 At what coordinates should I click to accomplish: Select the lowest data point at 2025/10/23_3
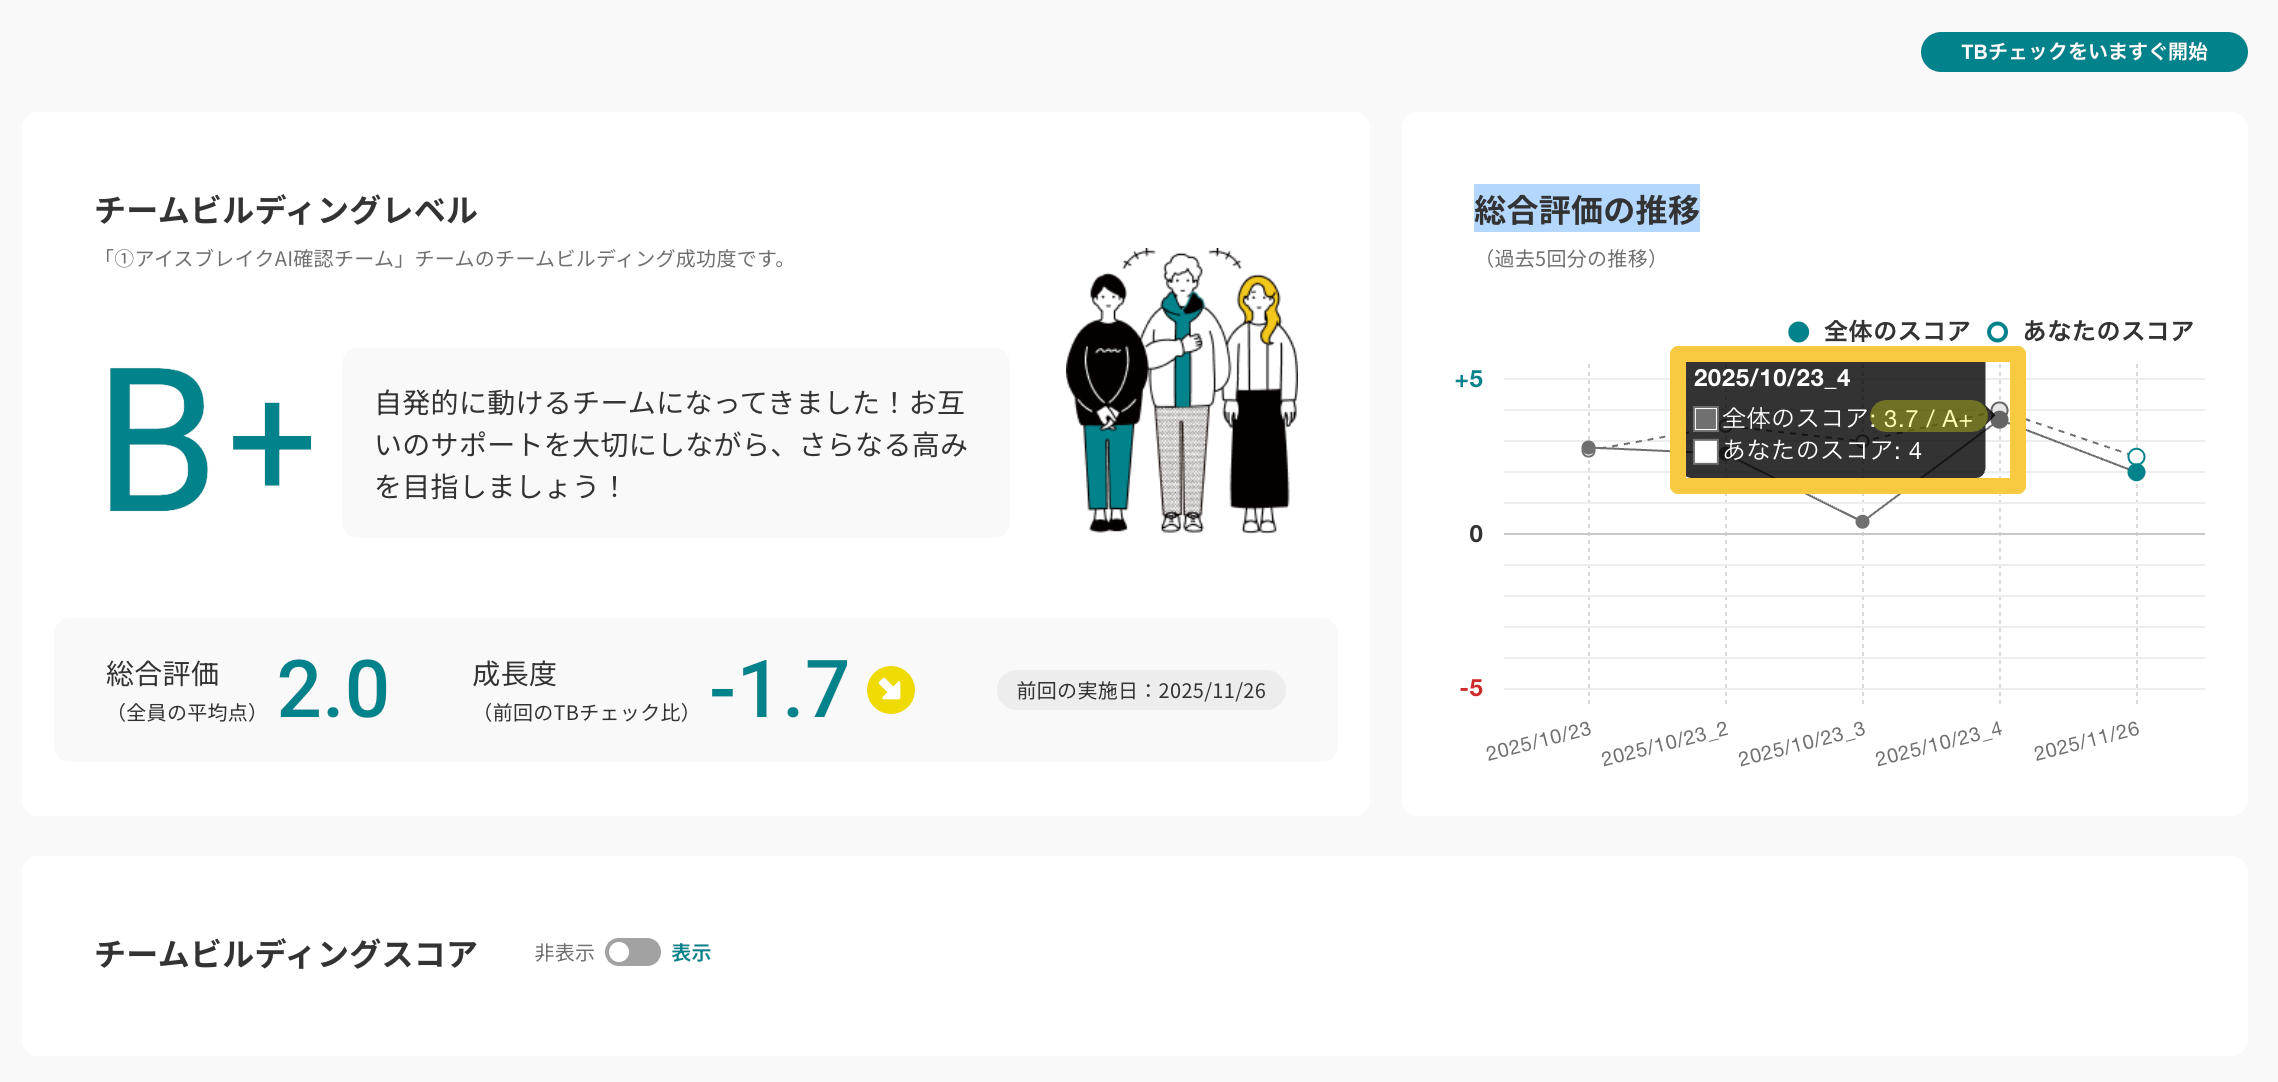tap(1862, 522)
